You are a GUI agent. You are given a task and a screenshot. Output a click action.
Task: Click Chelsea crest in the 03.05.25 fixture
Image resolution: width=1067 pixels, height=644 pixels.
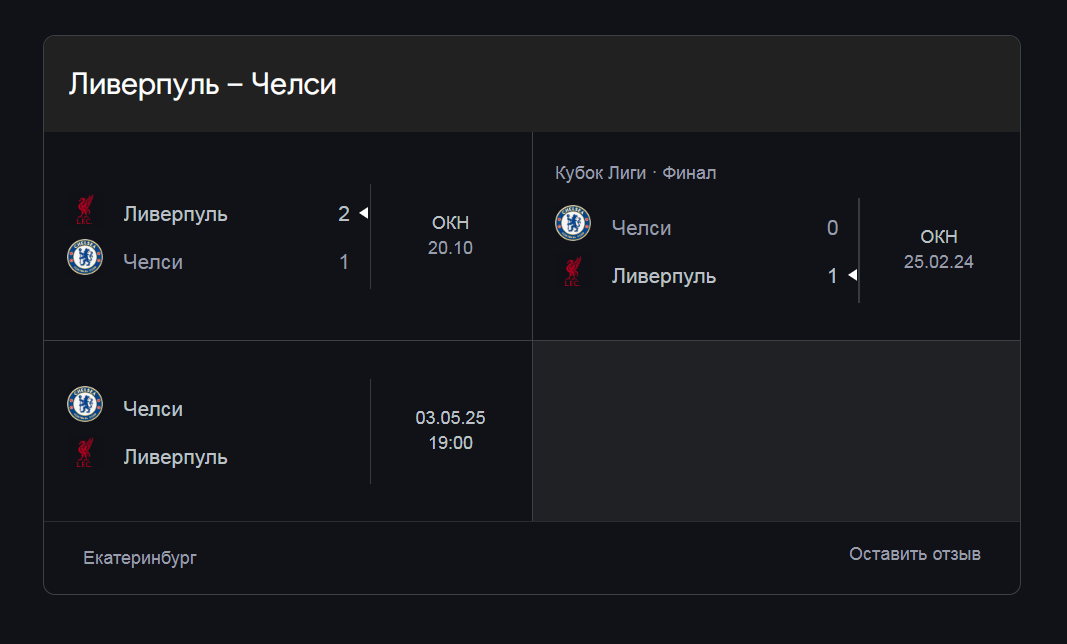coord(85,404)
